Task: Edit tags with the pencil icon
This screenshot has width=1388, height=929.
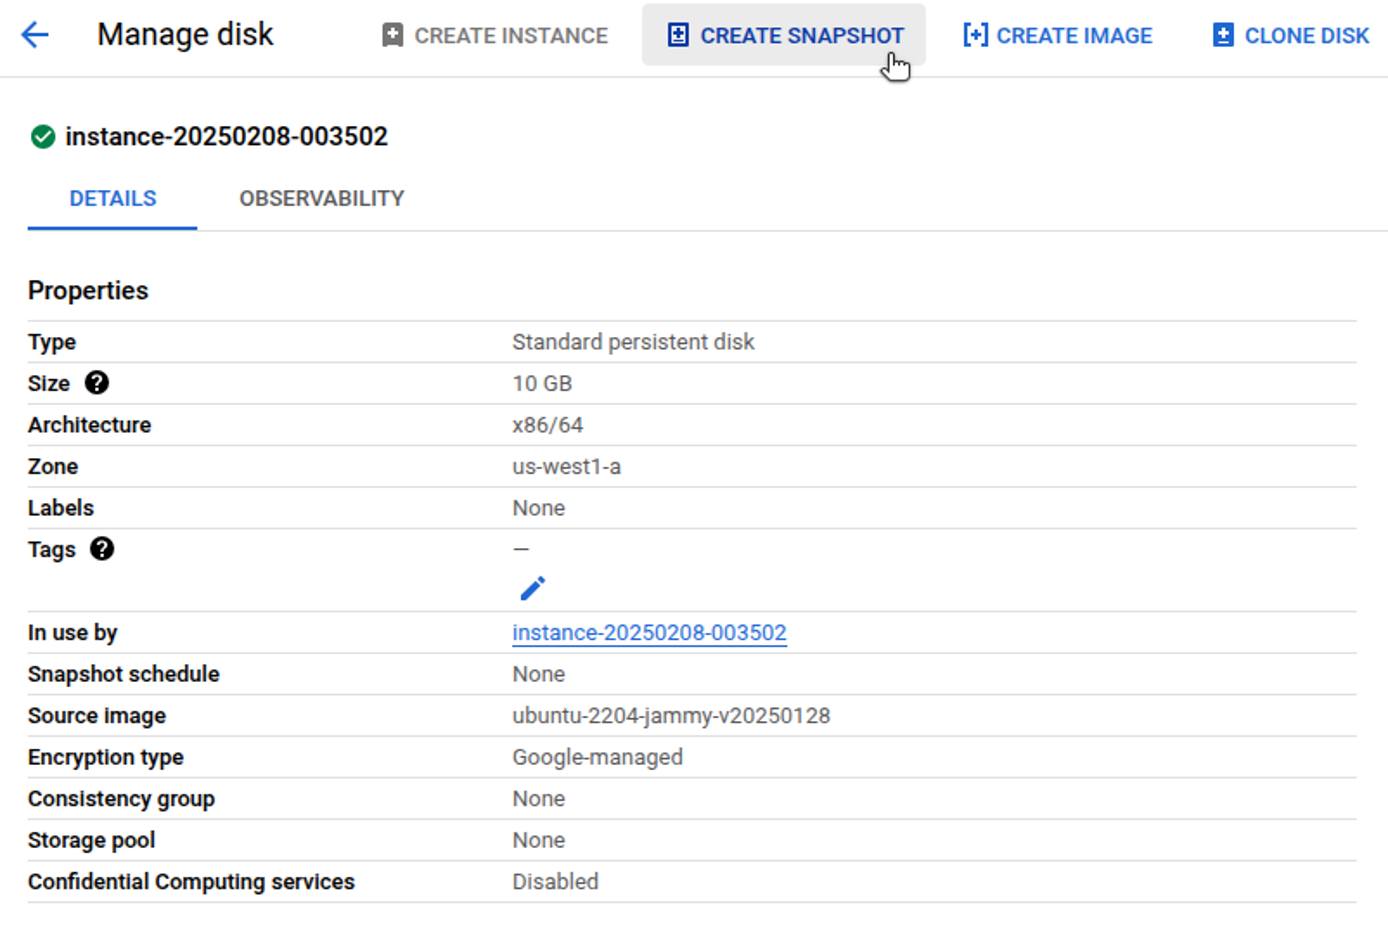Action: click(x=533, y=588)
